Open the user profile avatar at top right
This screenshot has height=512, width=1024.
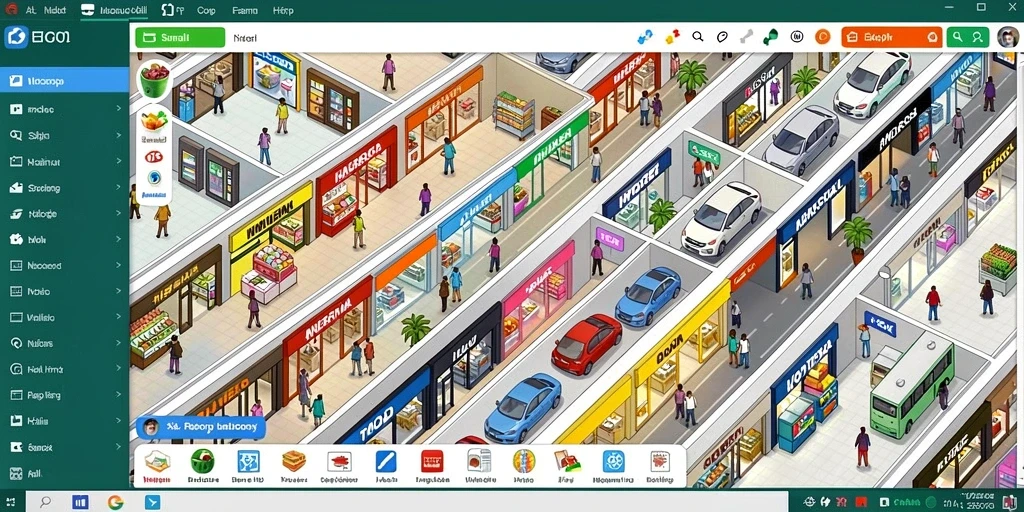click(x=1008, y=37)
